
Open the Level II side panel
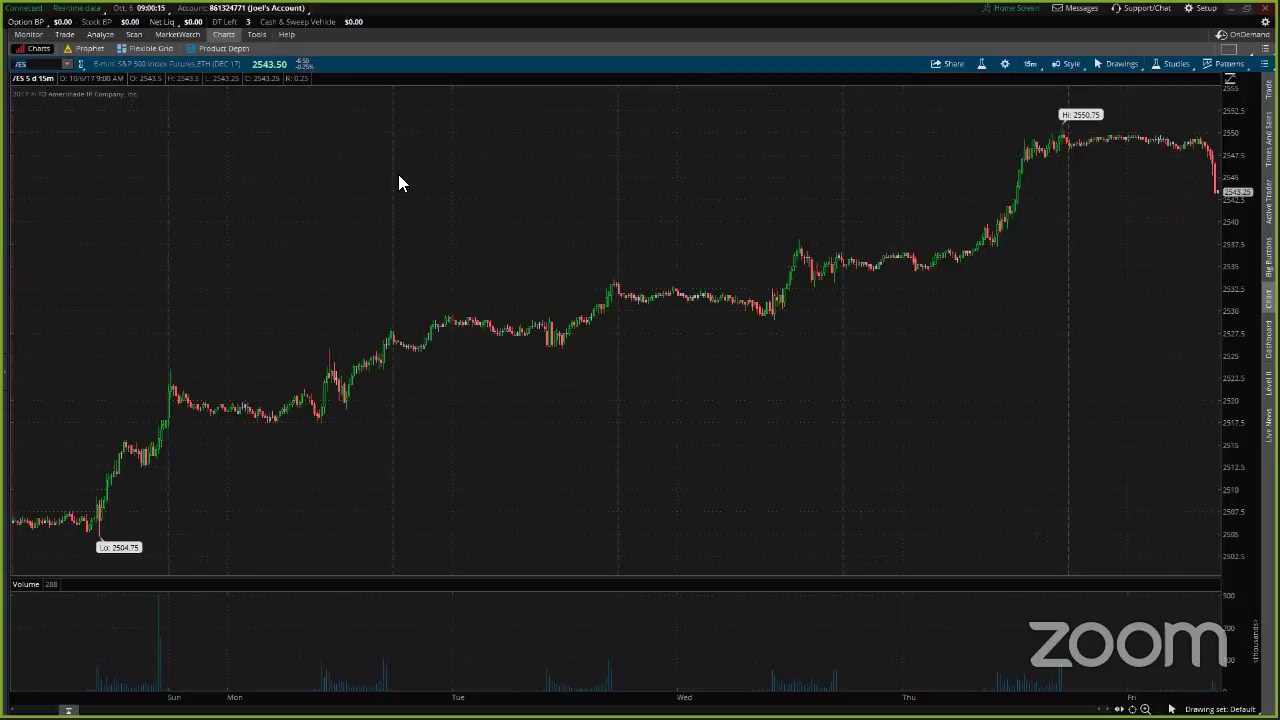[1270, 382]
